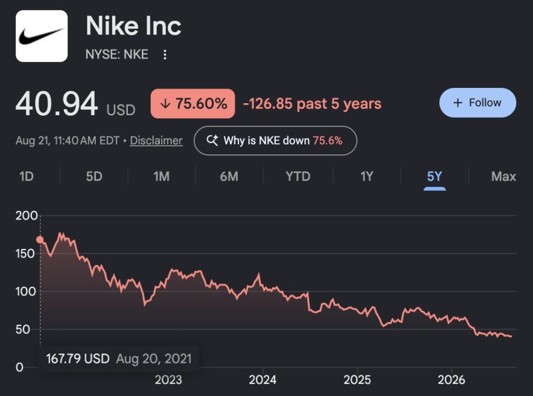Open the three-dot more options menu
This screenshot has width=533, height=396.
[x=165, y=54]
